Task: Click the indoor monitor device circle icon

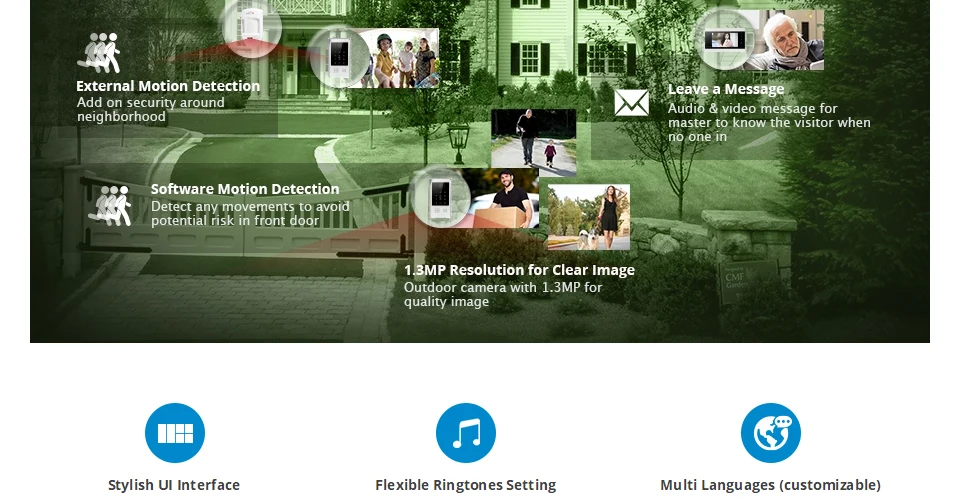Action: click(x=726, y=40)
